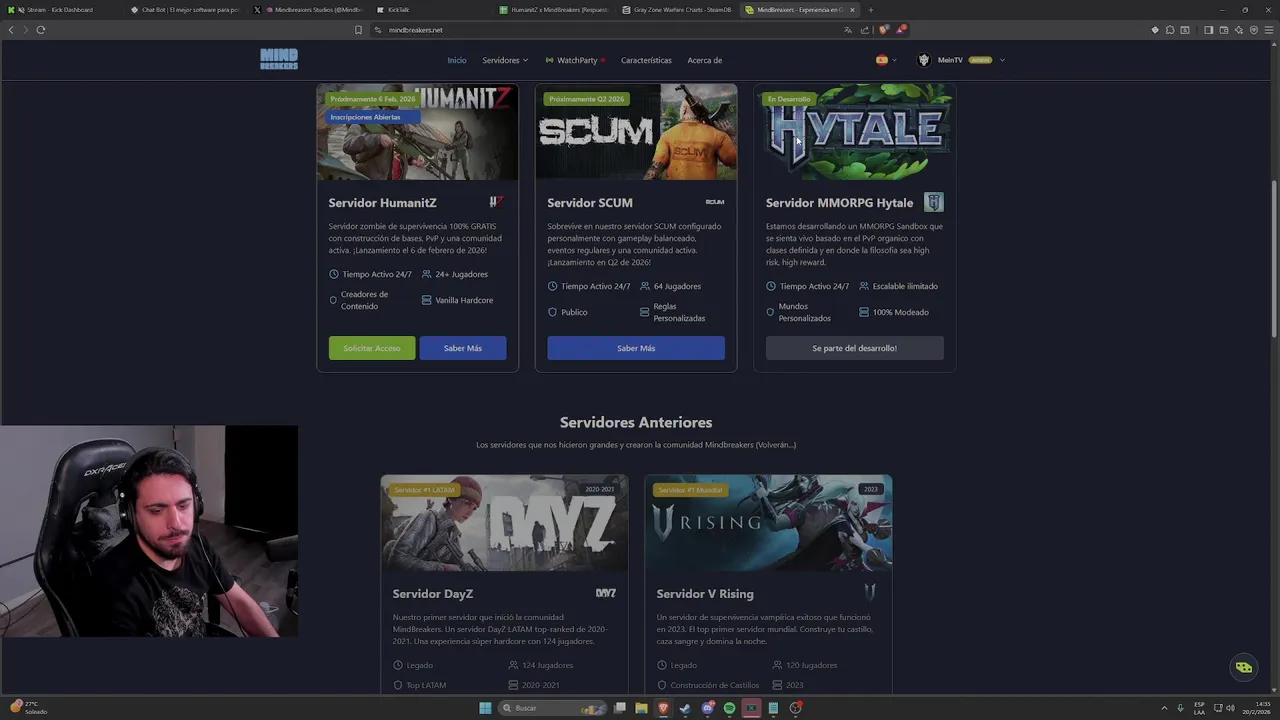Reload the mindbreakers.net page

click(x=41, y=30)
